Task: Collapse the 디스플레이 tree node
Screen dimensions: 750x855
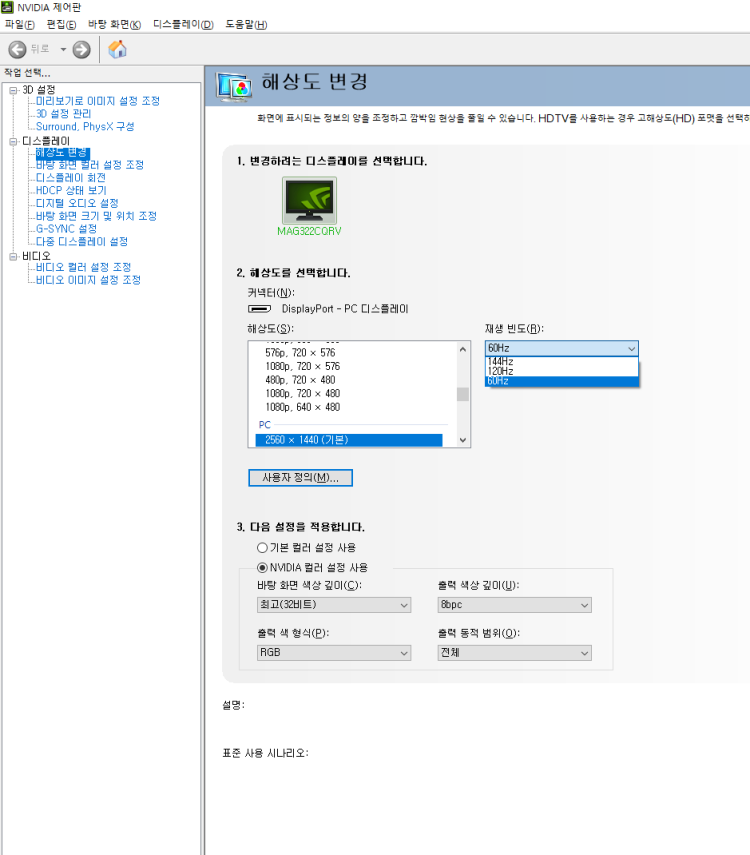Action: [13, 141]
